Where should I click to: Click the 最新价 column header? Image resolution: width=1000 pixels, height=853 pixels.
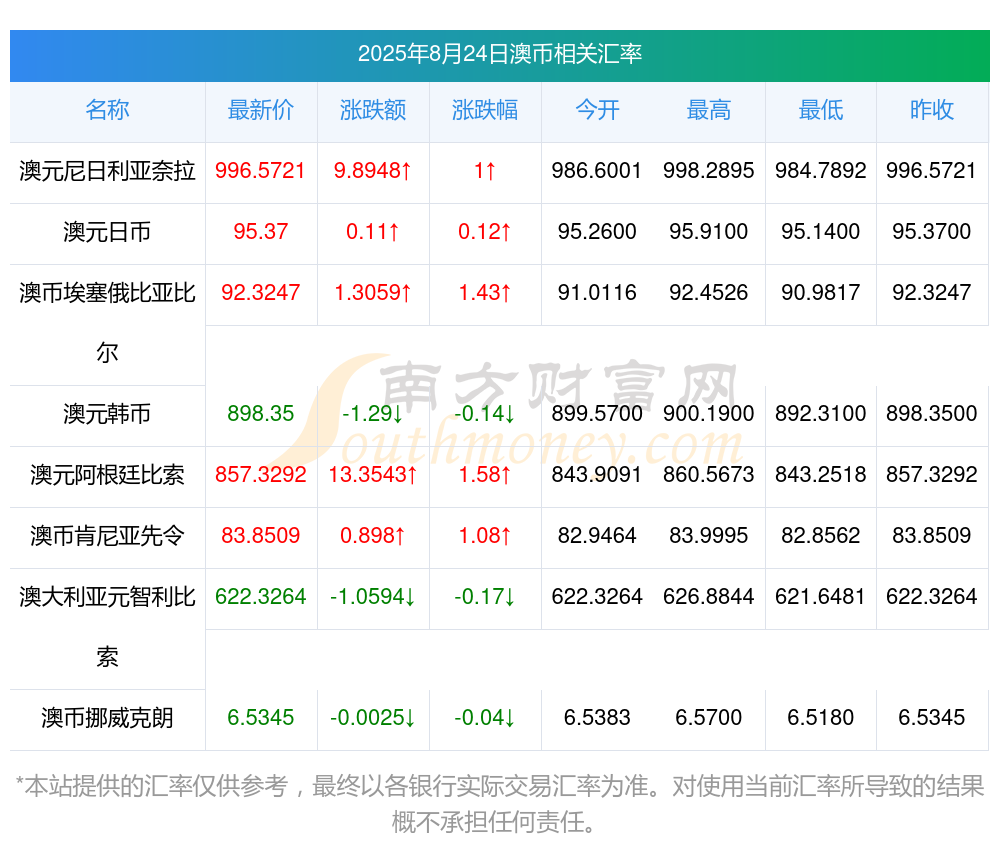(x=260, y=110)
